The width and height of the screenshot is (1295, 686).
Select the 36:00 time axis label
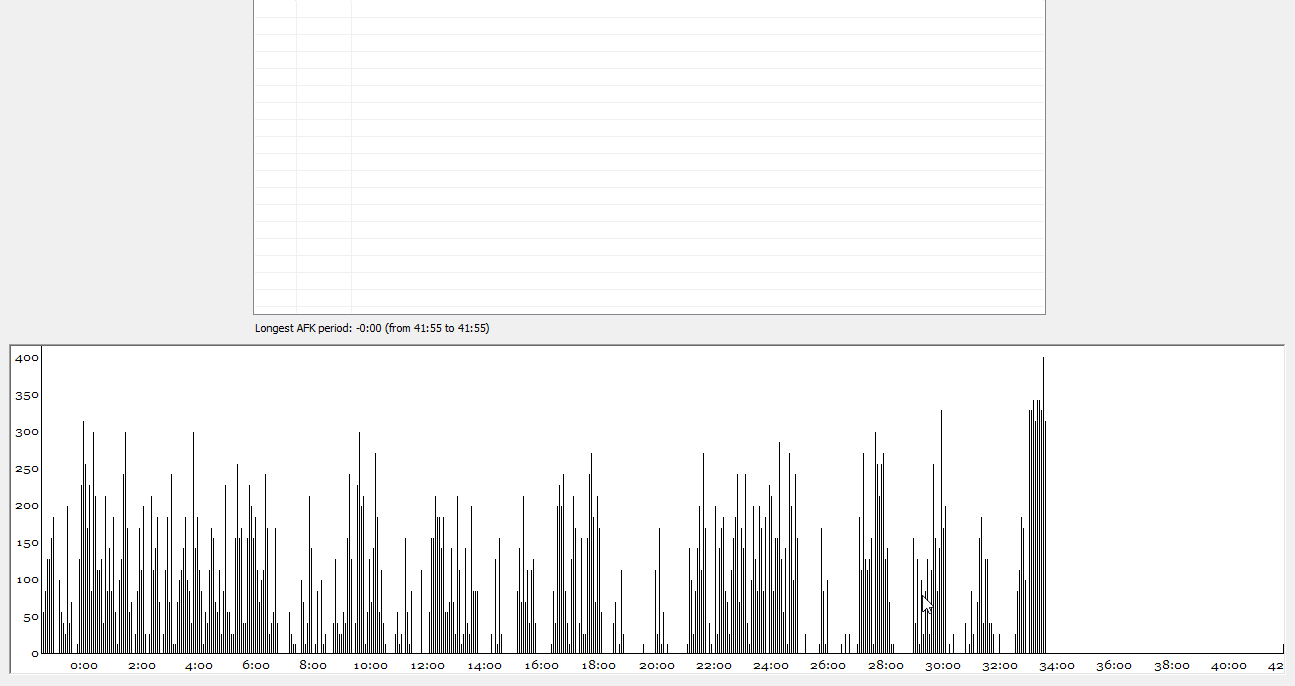coord(1114,666)
